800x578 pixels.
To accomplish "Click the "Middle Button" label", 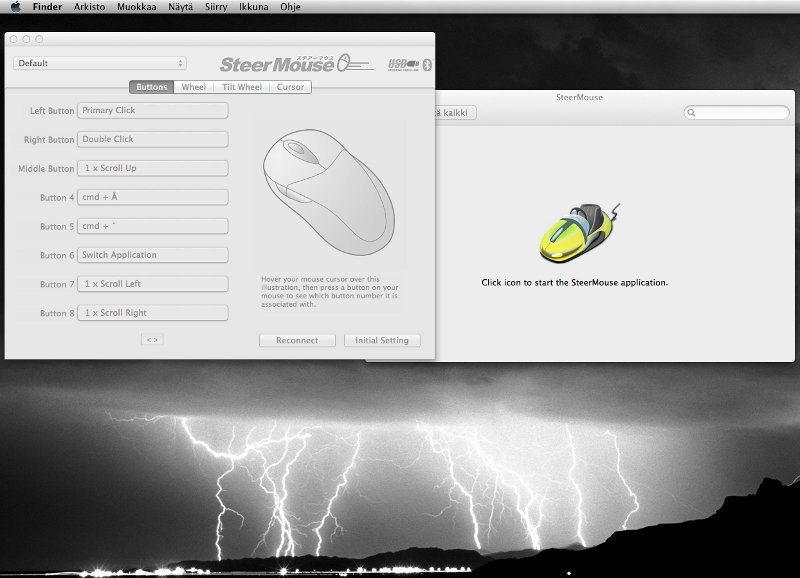I will tap(46, 169).
